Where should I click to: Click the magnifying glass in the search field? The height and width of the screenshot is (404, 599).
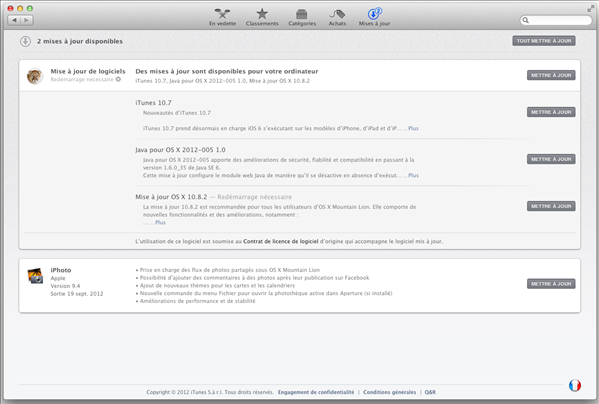(526, 20)
